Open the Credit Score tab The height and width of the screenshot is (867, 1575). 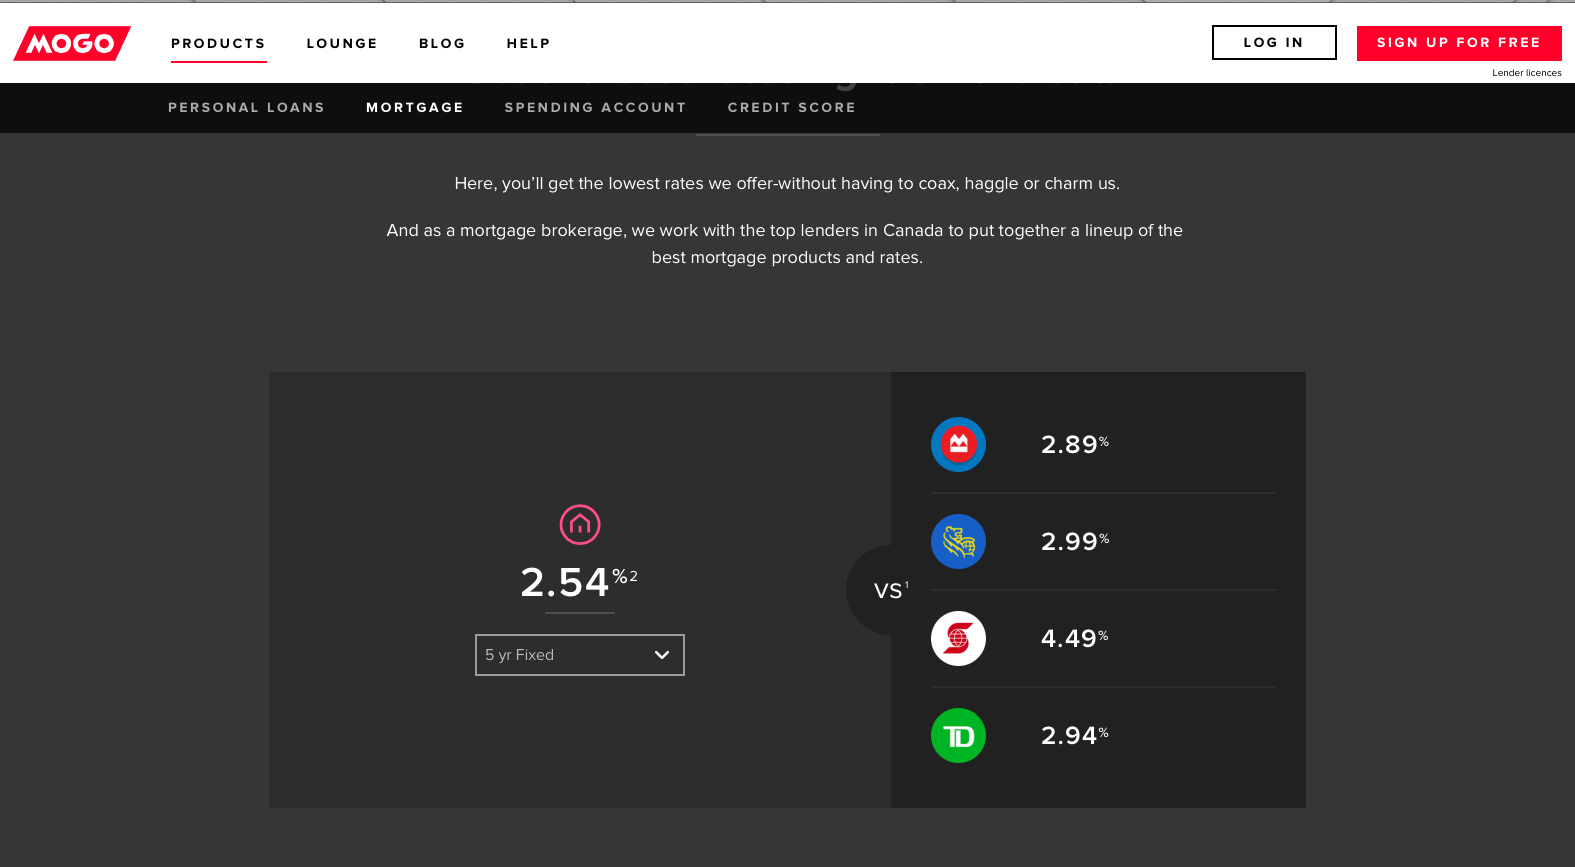(791, 107)
